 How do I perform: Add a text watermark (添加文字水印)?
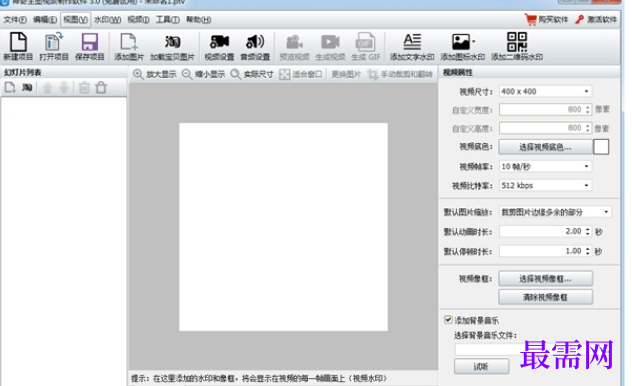[412, 46]
